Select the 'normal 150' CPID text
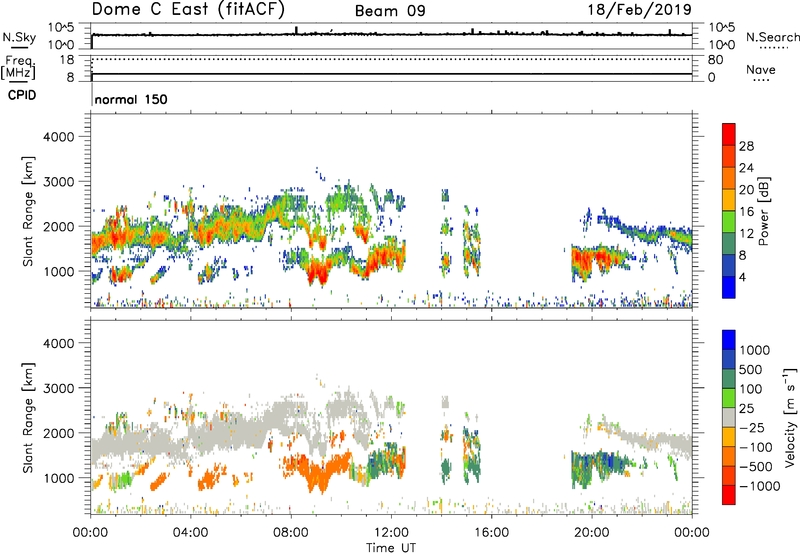This screenshot has height=554, width=800. tap(131, 99)
